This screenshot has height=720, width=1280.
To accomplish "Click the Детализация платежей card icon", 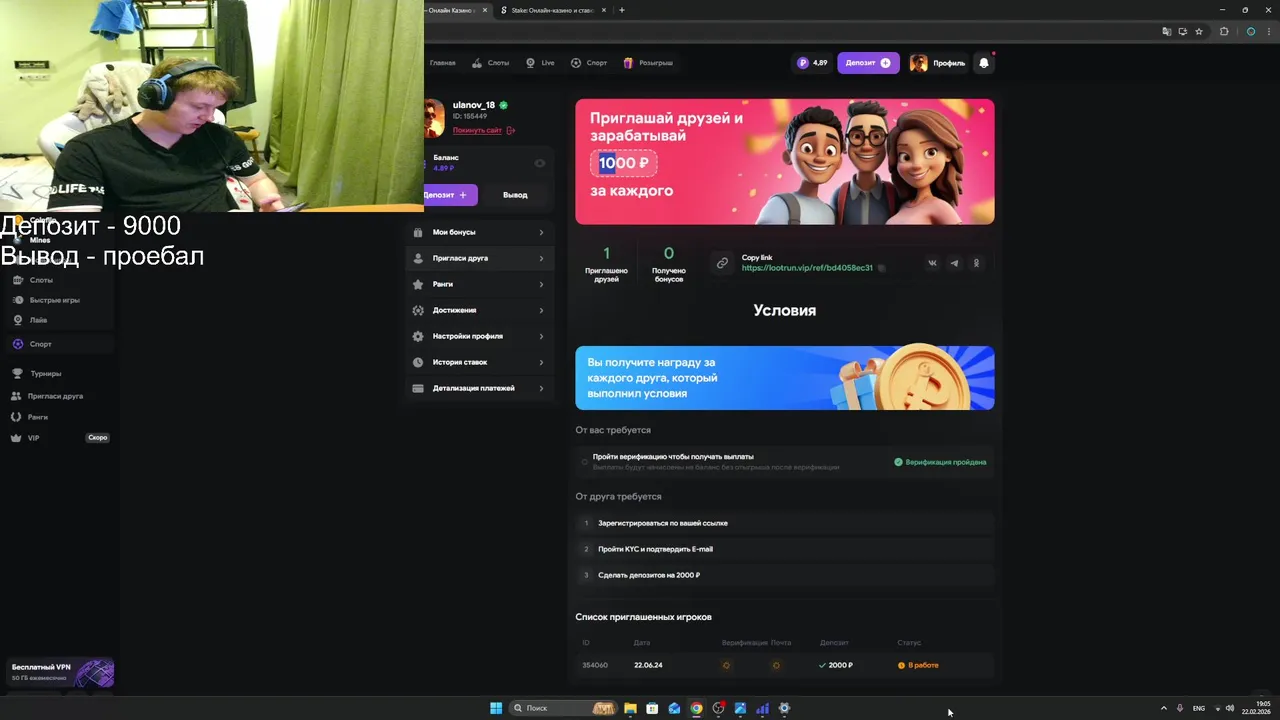I will 418,388.
